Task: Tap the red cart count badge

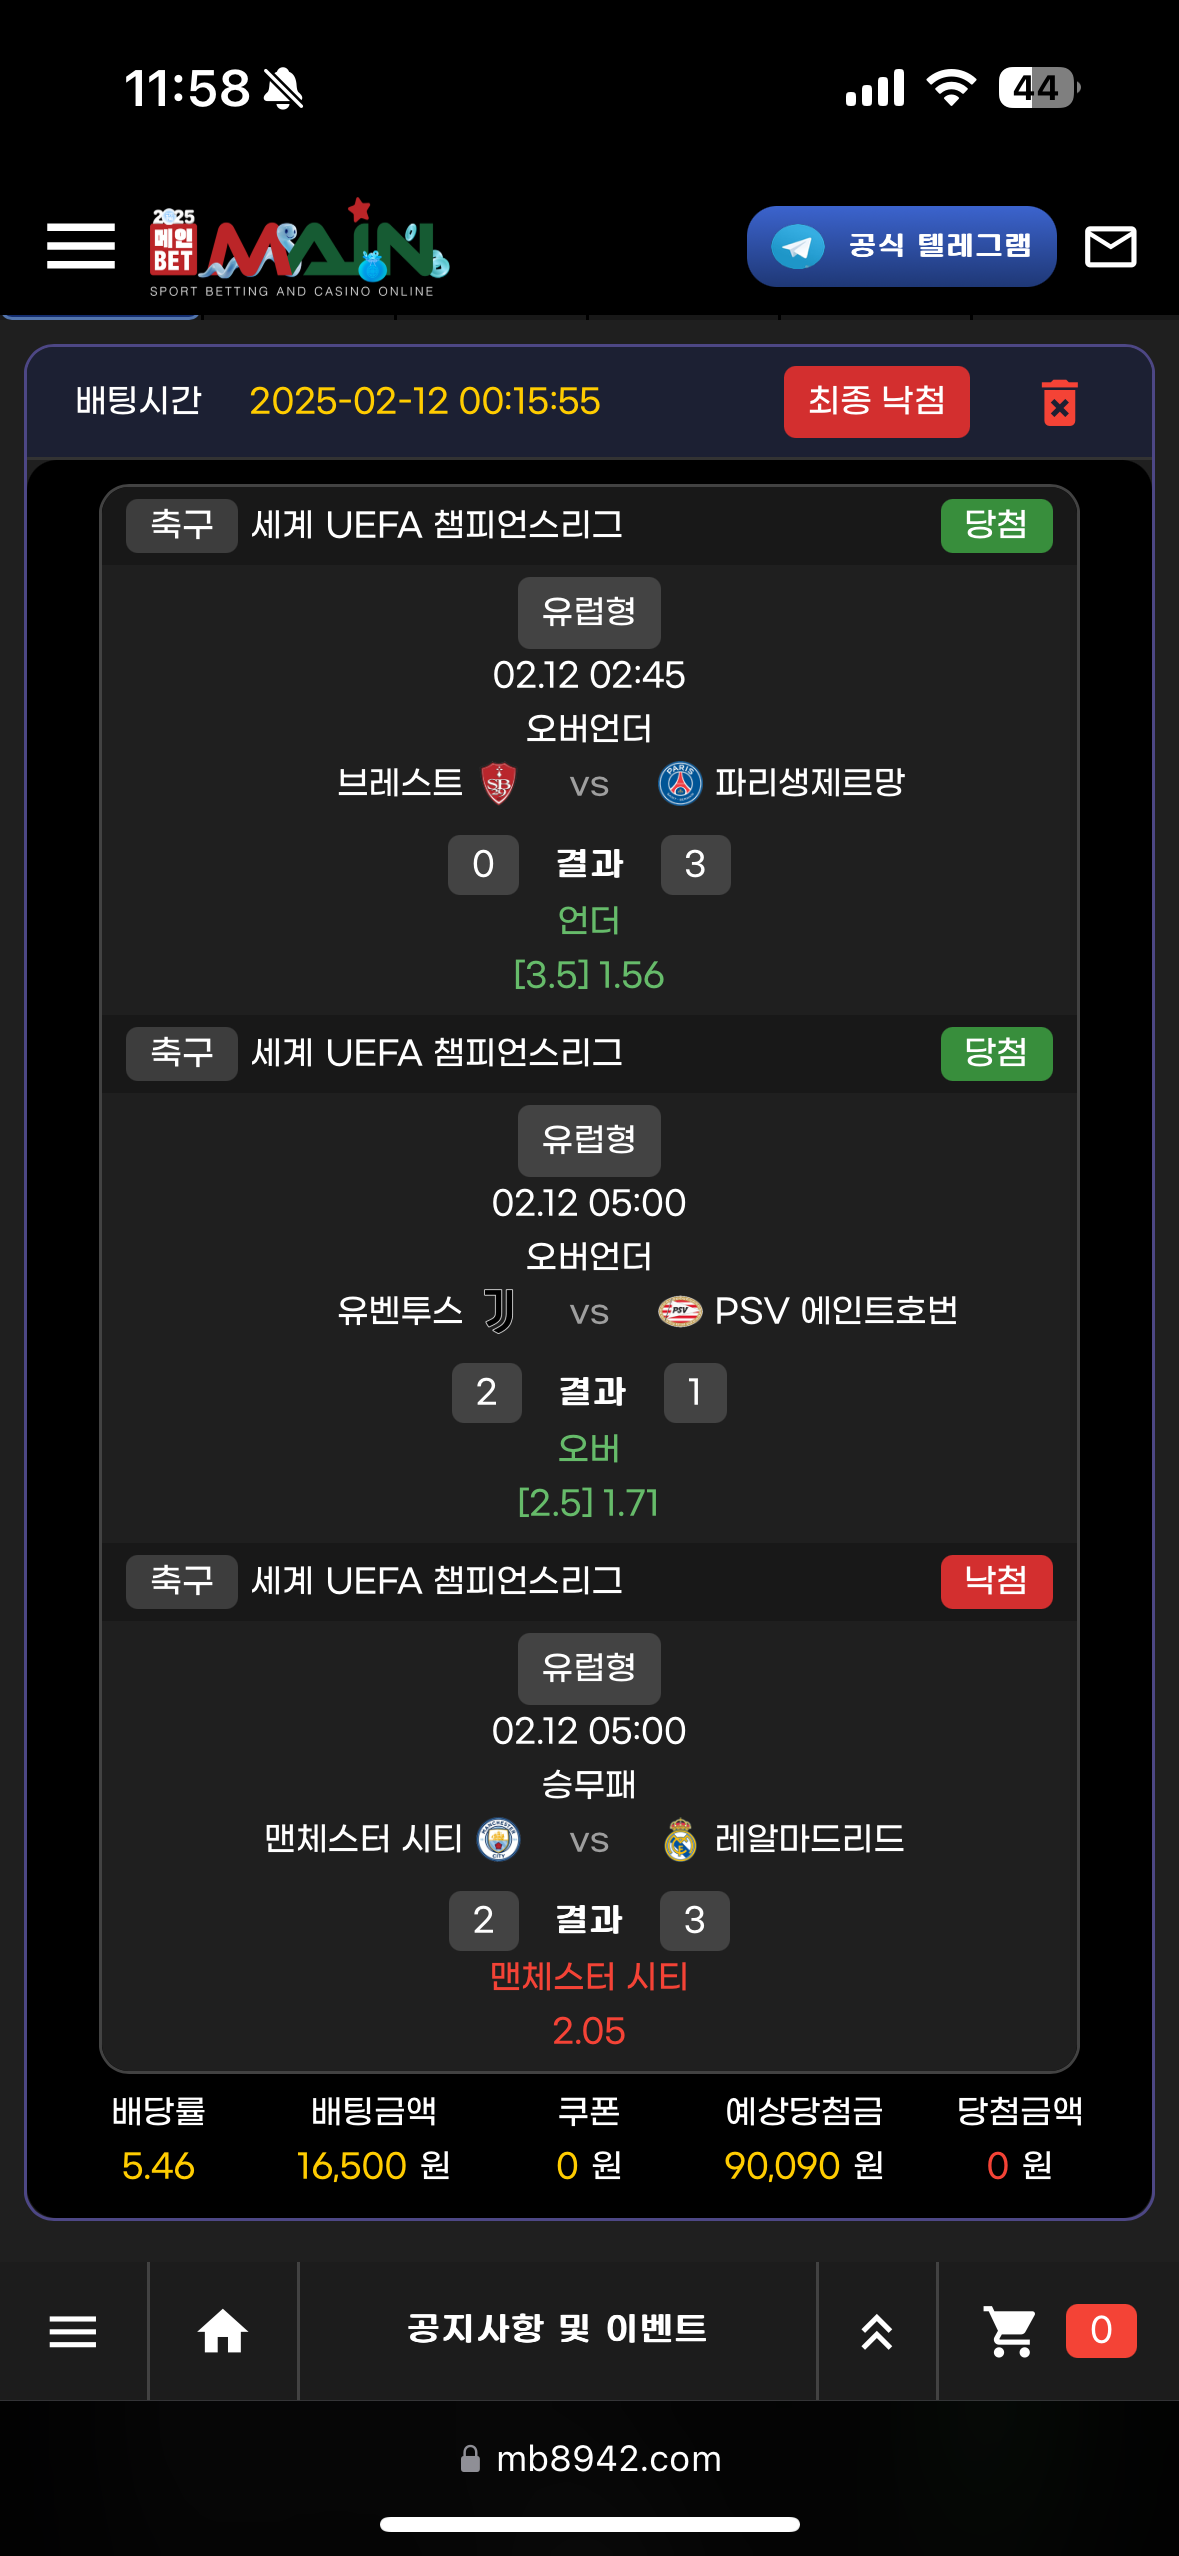Action: (1100, 2330)
